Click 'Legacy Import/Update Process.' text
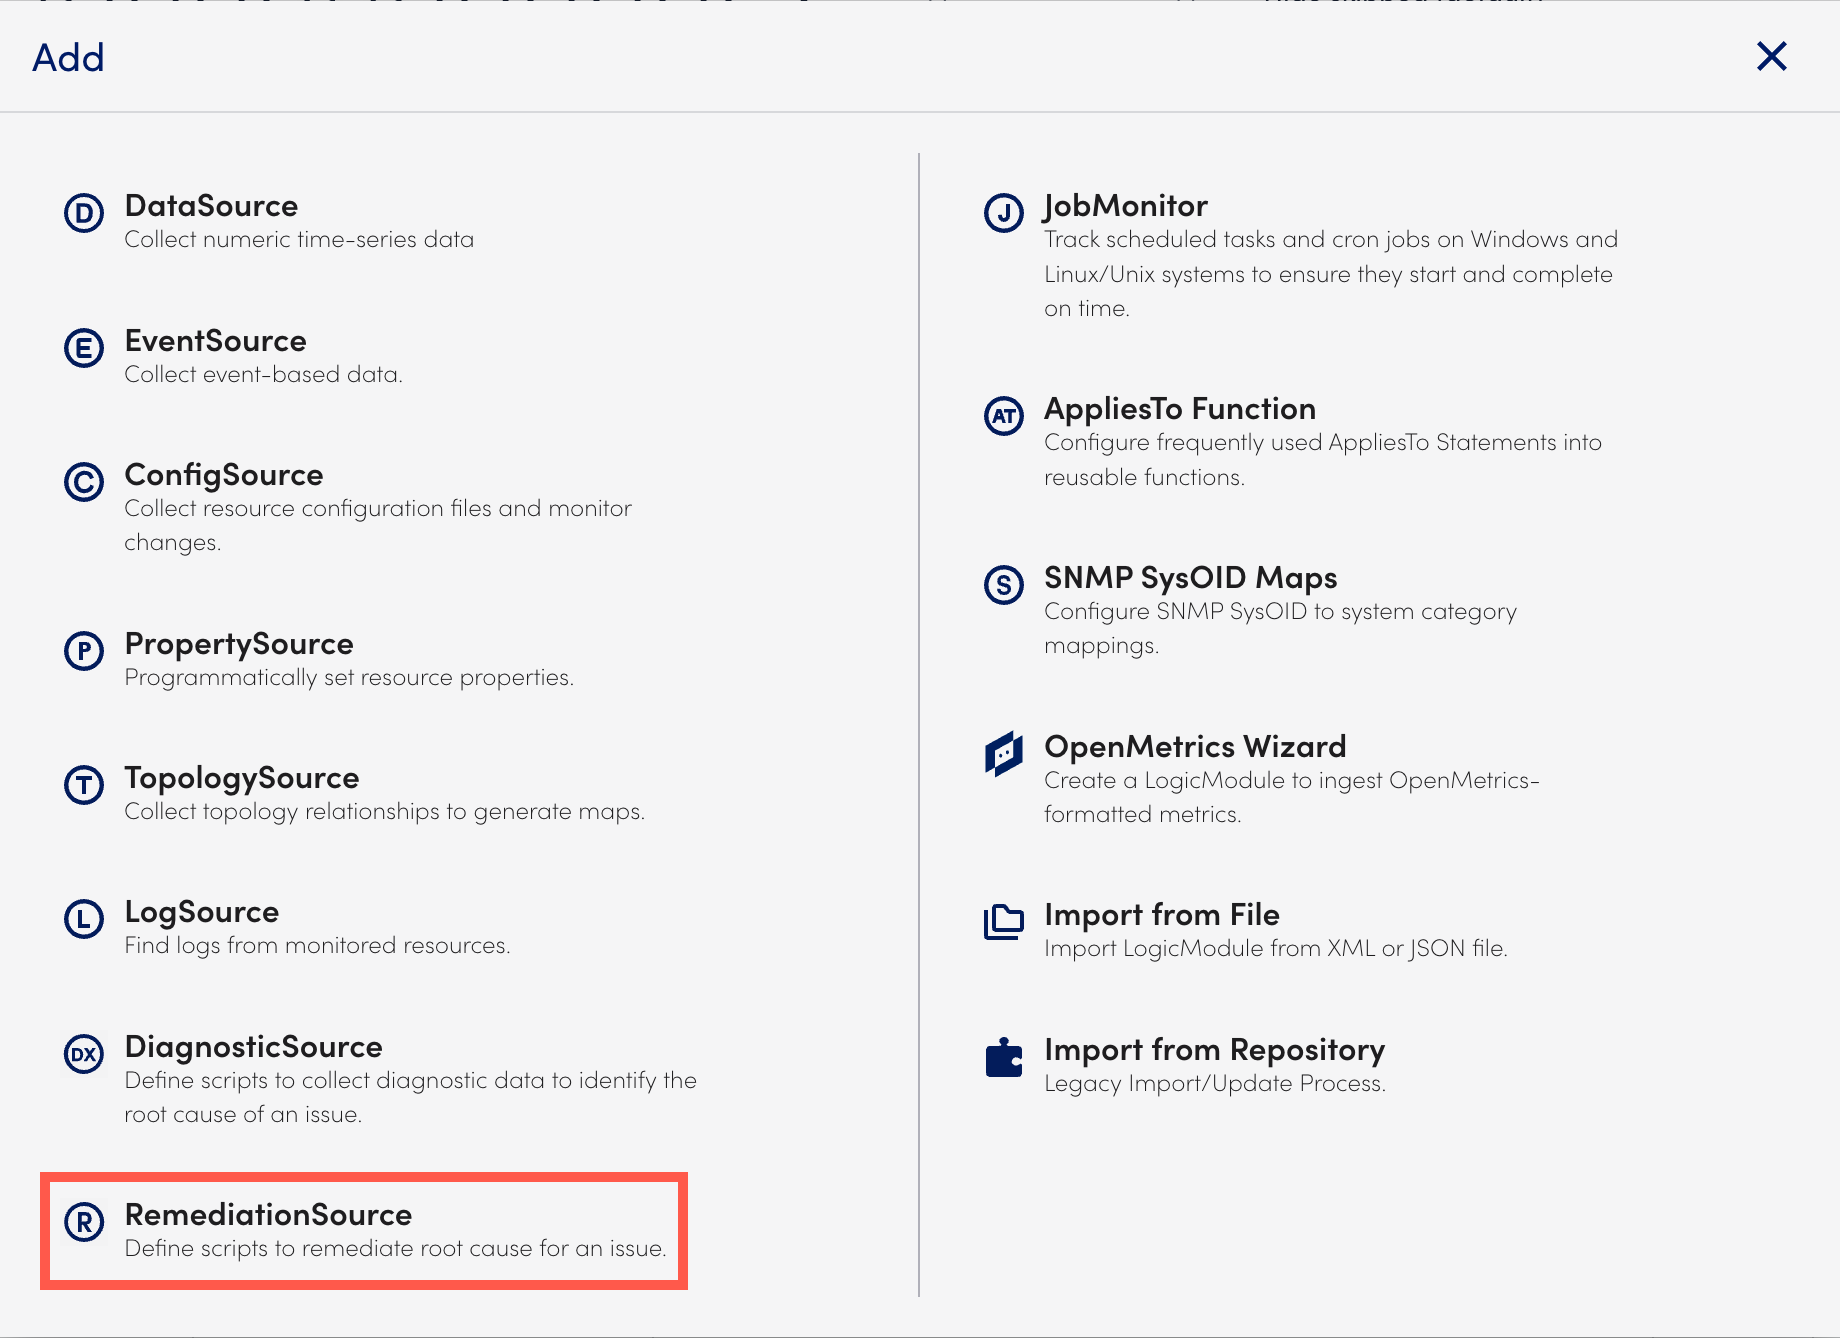The image size is (1840, 1338). point(1215,1084)
